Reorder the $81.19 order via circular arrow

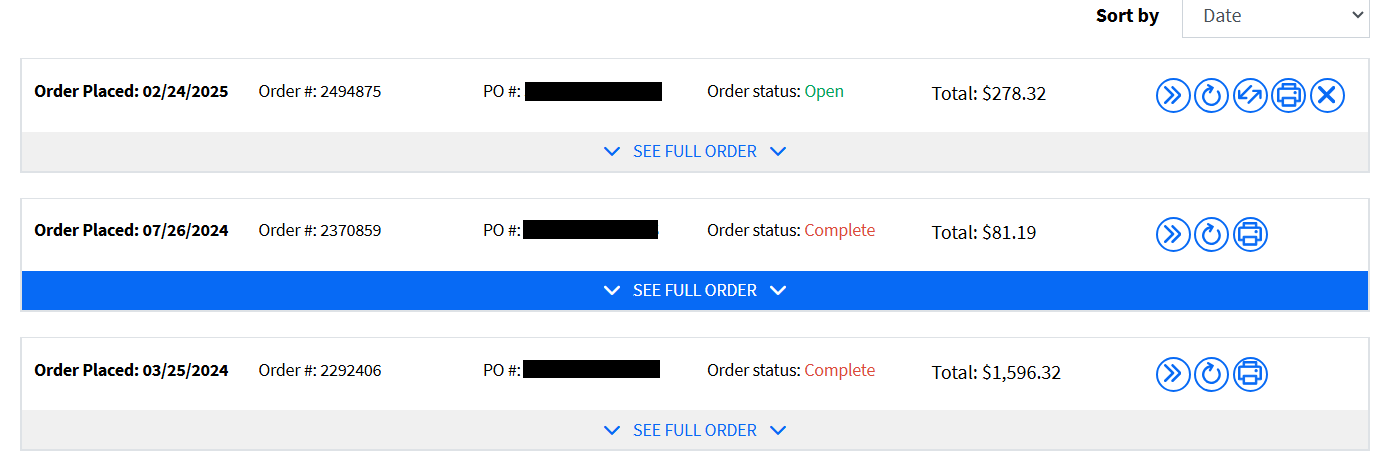[1211, 235]
